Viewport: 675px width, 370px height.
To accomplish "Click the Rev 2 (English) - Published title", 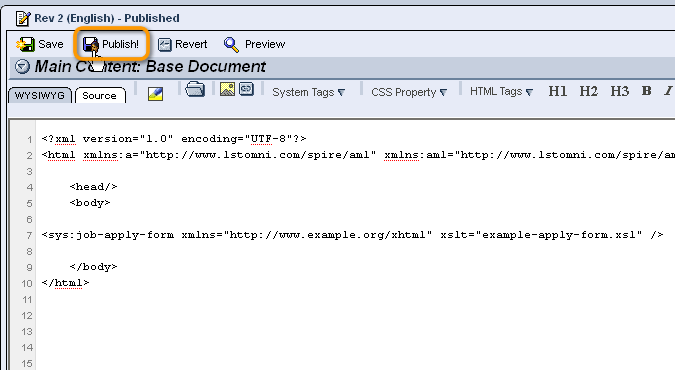I will click(x=107, y=19).
